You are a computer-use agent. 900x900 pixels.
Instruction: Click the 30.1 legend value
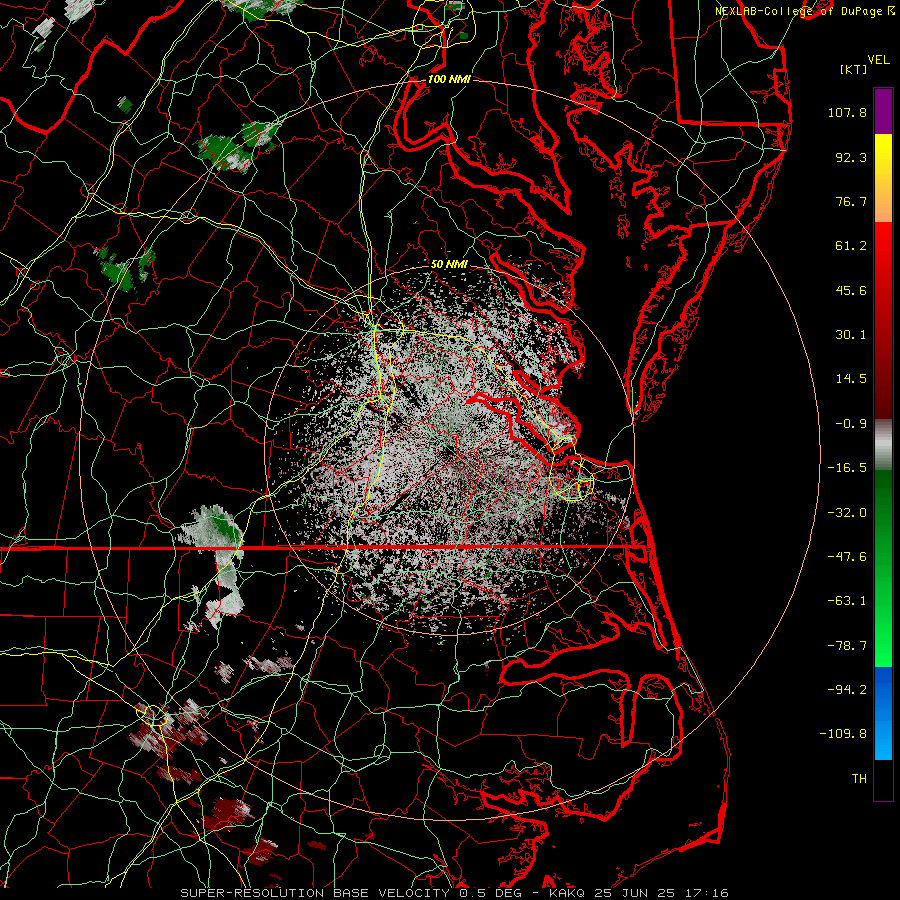(851, 335)
